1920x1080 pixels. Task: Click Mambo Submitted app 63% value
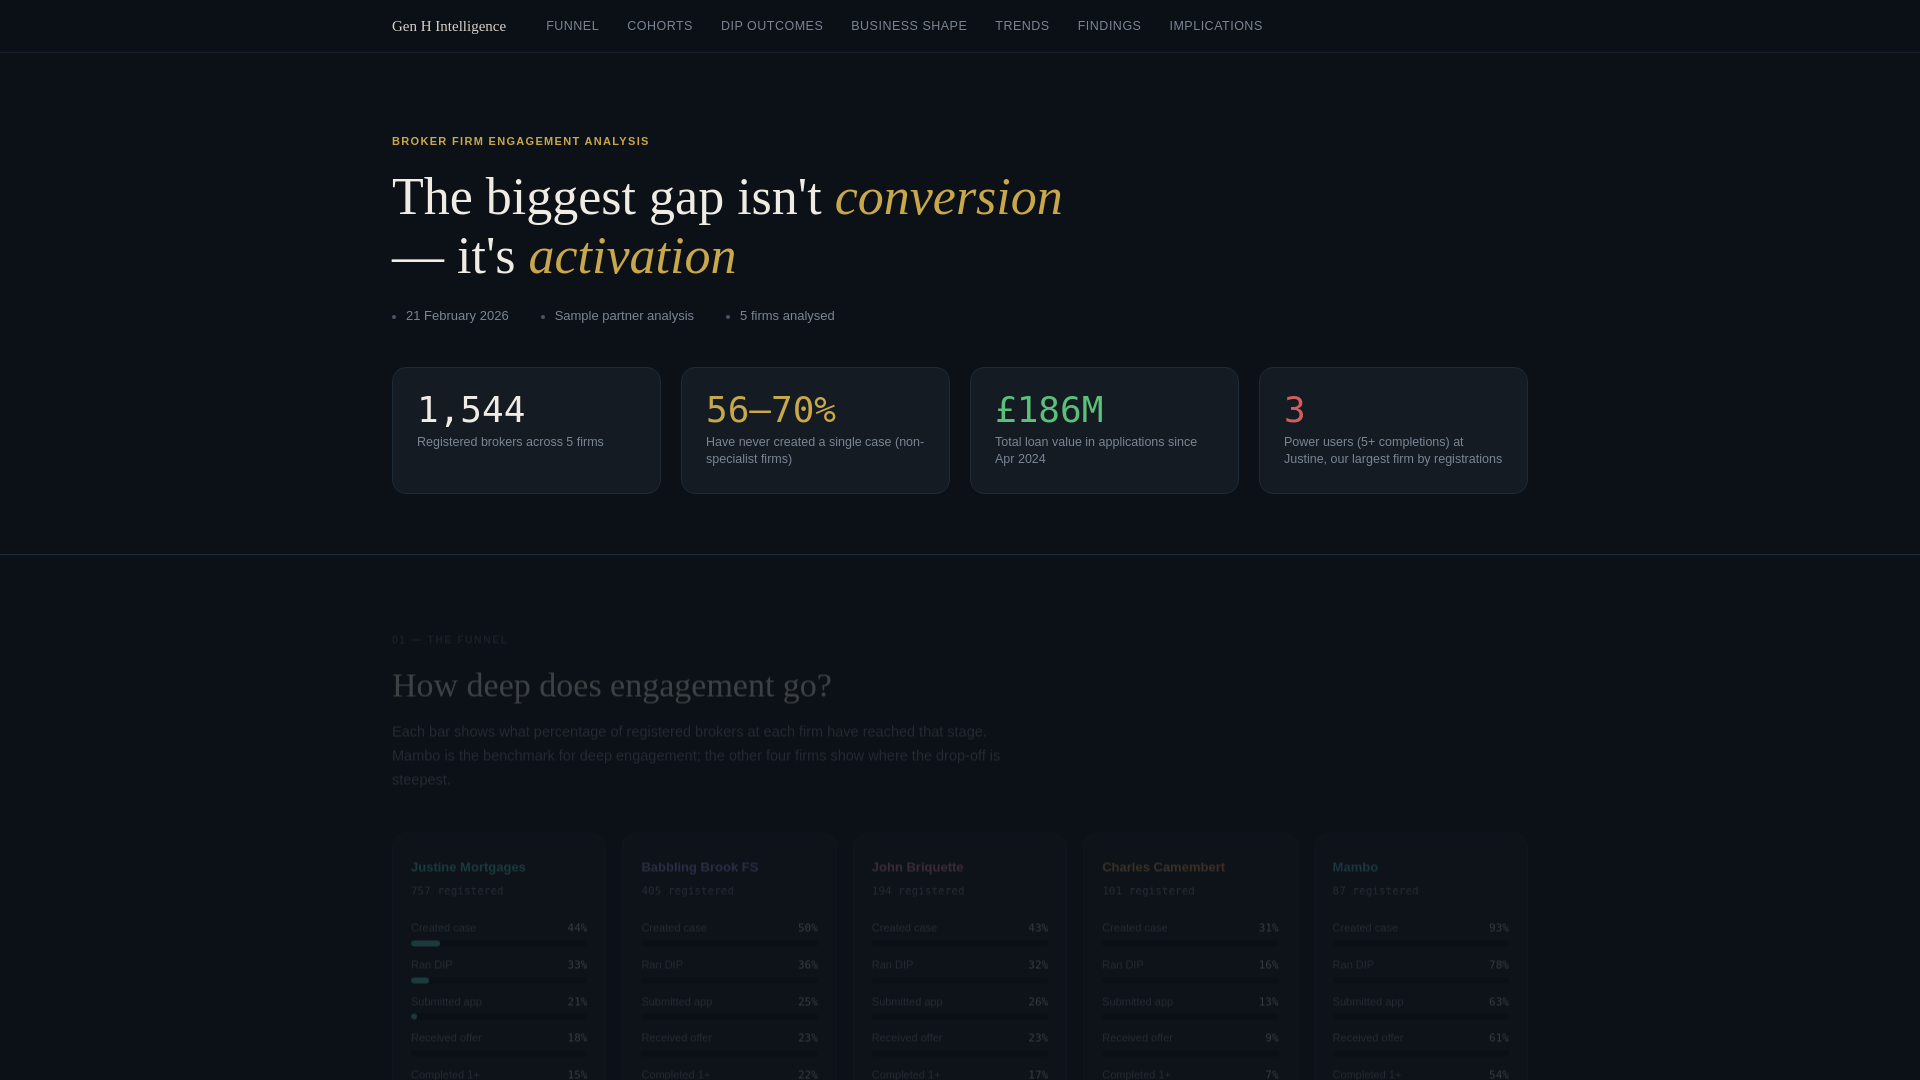(1498, 1002)
